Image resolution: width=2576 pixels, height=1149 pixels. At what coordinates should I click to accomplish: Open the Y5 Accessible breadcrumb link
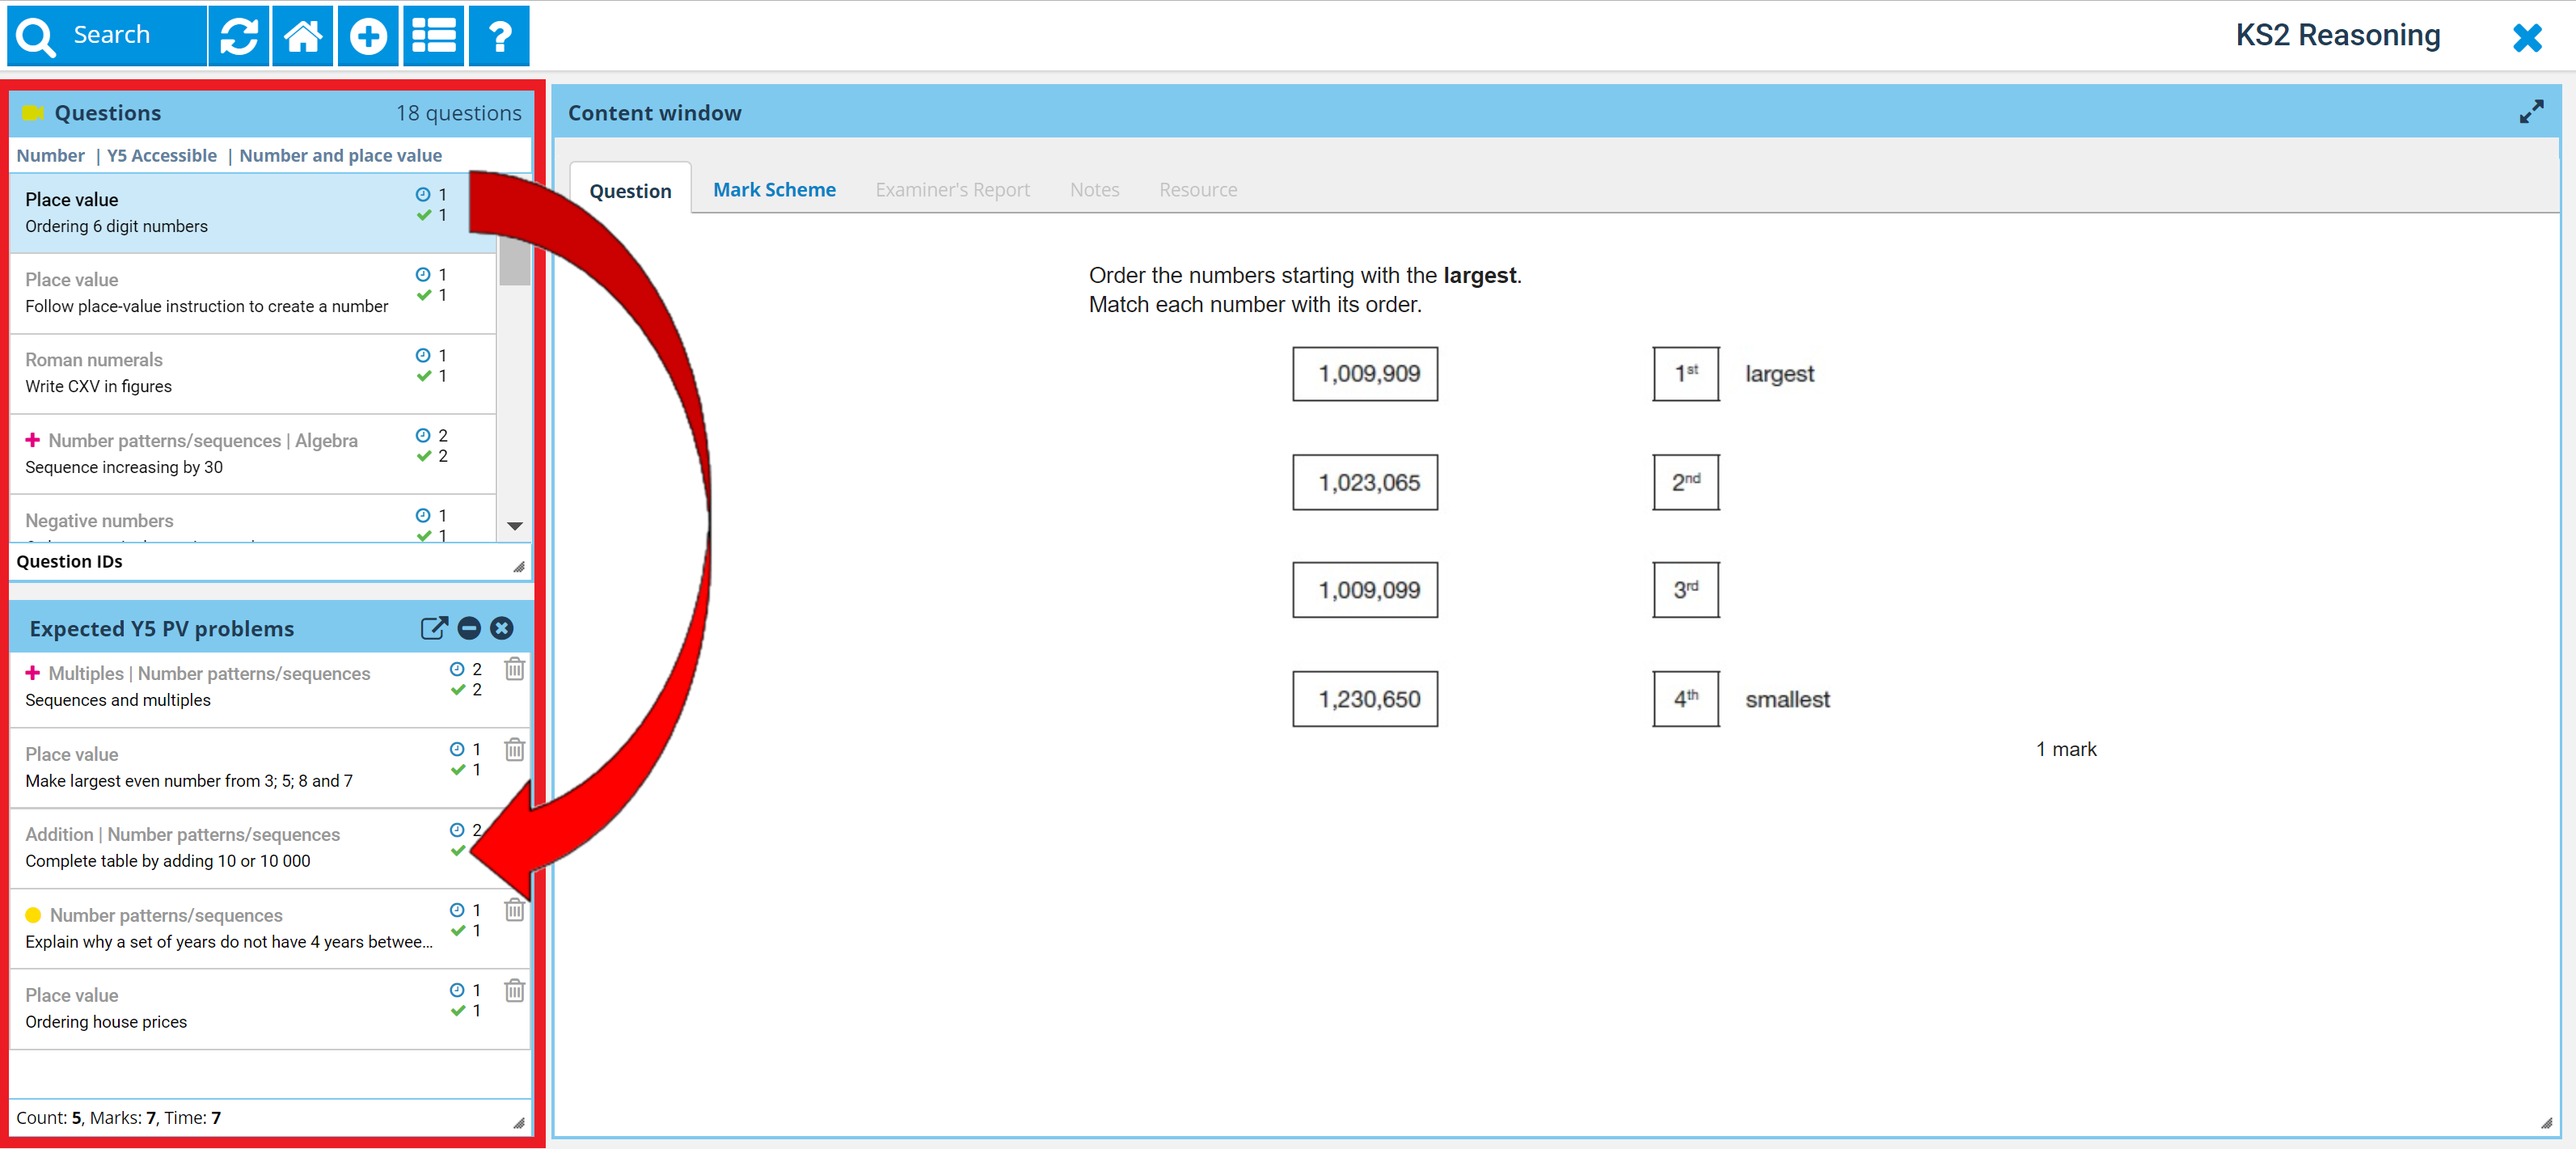coord(161,155)
